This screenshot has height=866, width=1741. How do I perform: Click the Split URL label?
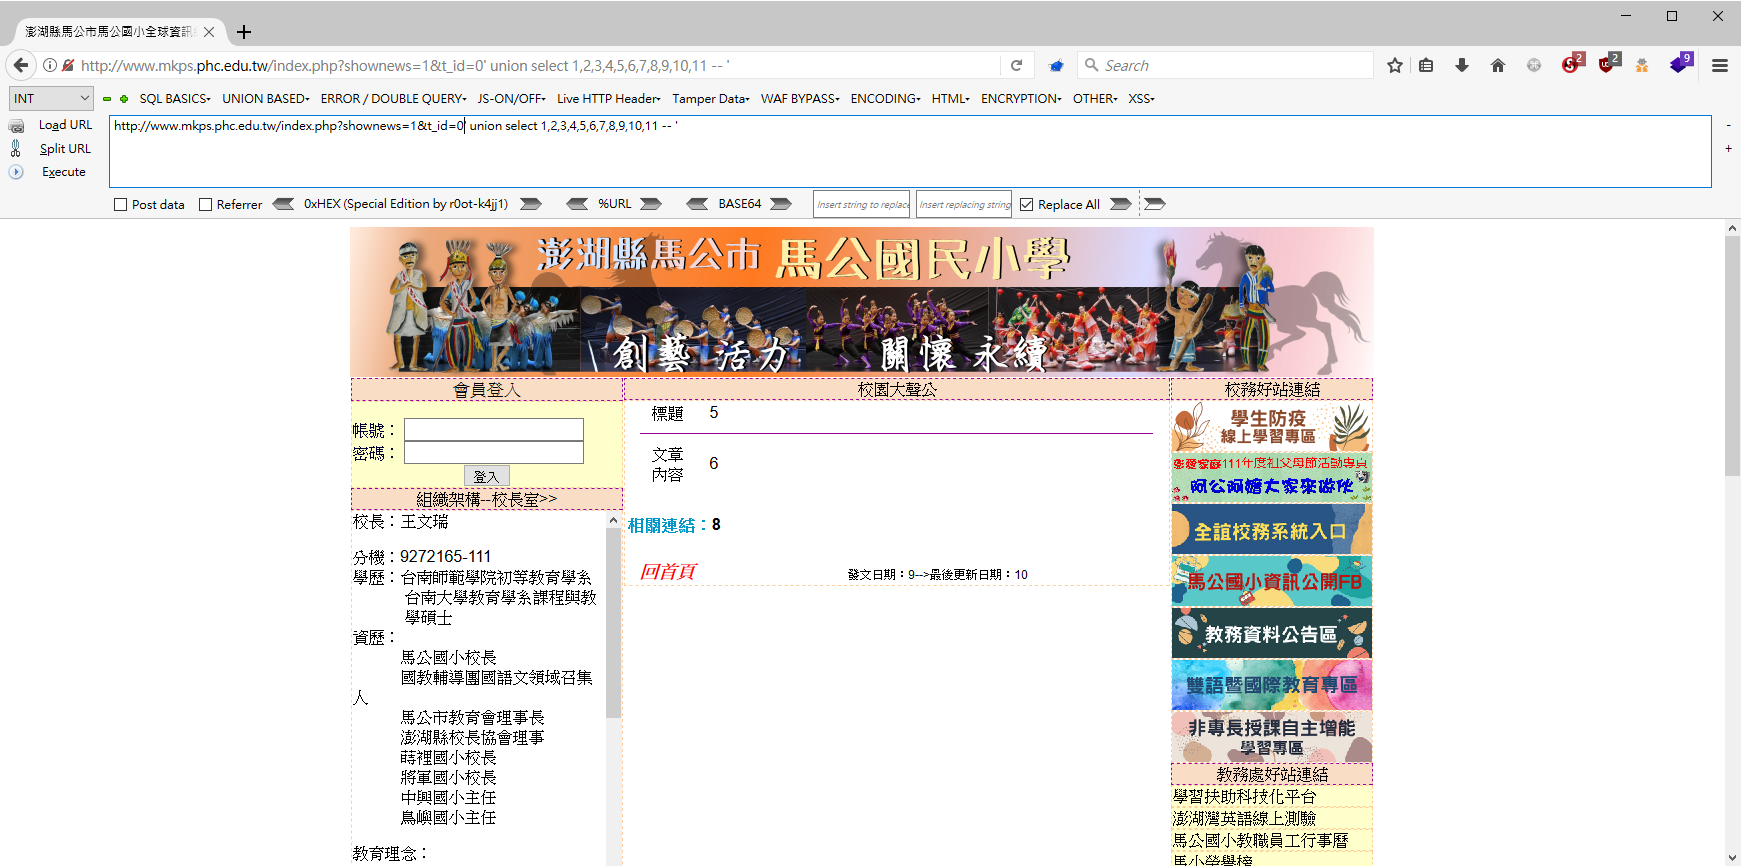tap(66, 149)
